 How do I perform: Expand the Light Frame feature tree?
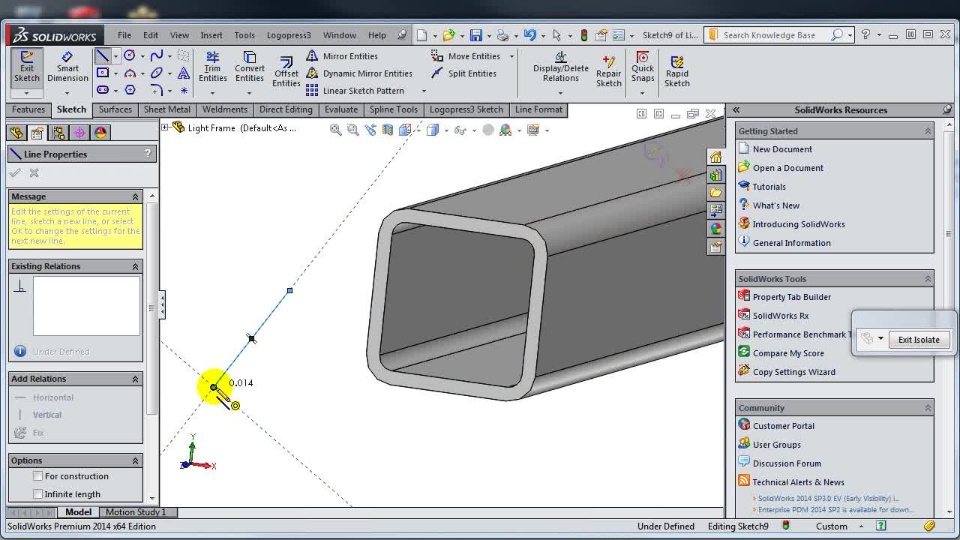pyautogui.click(x=165, y=128)
